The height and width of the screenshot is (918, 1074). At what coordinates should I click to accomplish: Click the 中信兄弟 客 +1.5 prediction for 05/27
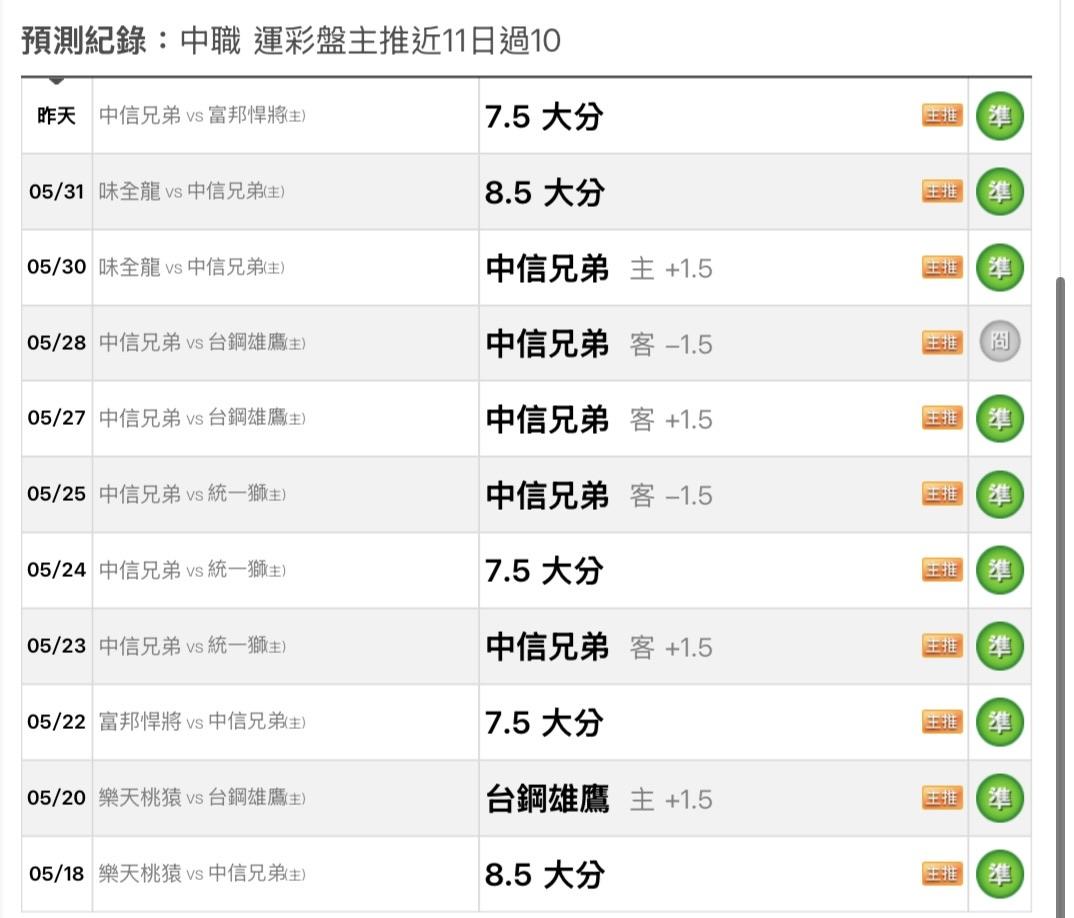point(599,419)
